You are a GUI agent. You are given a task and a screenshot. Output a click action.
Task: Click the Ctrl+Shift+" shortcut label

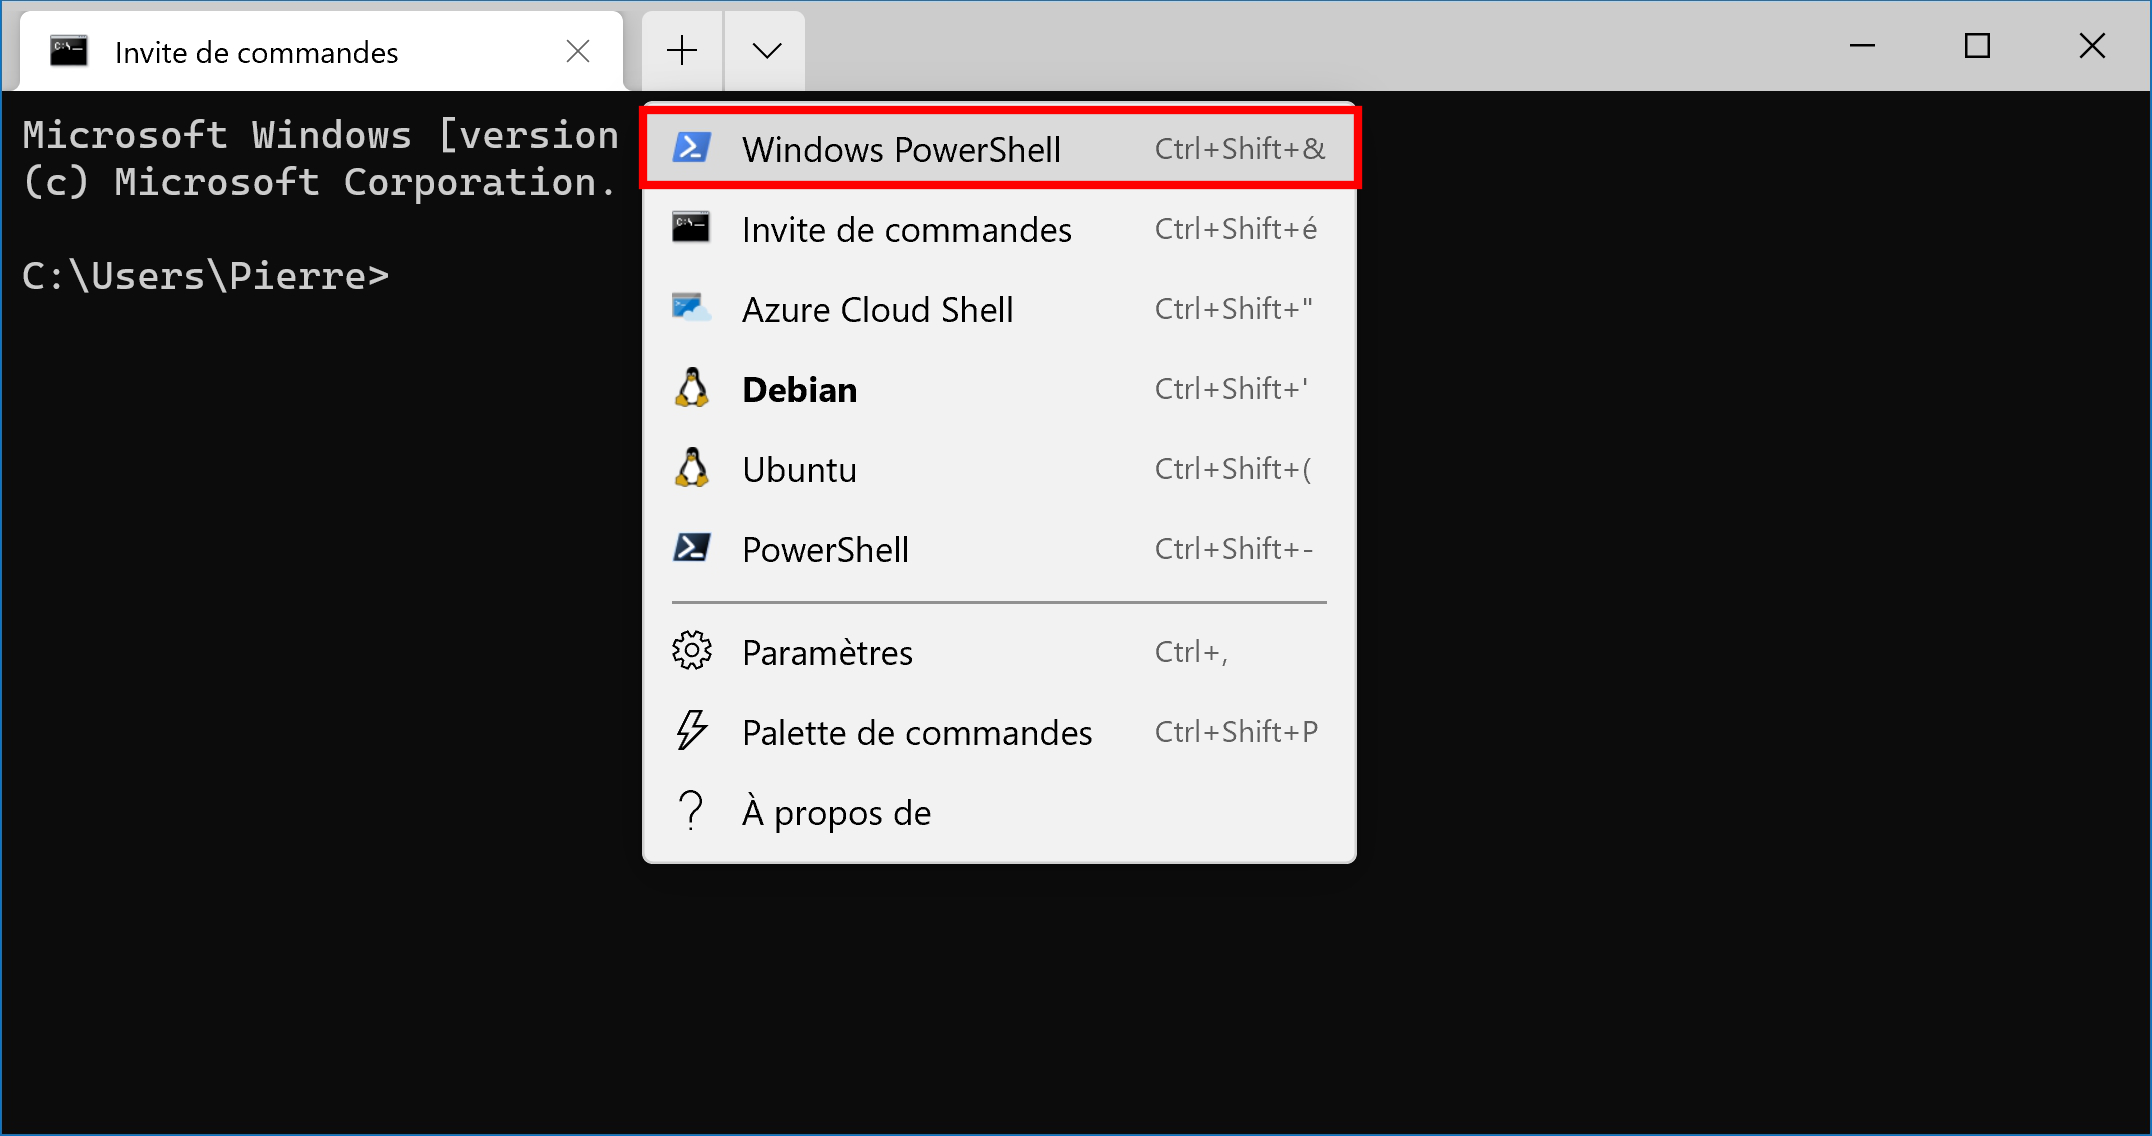[x=1234, y=308]
